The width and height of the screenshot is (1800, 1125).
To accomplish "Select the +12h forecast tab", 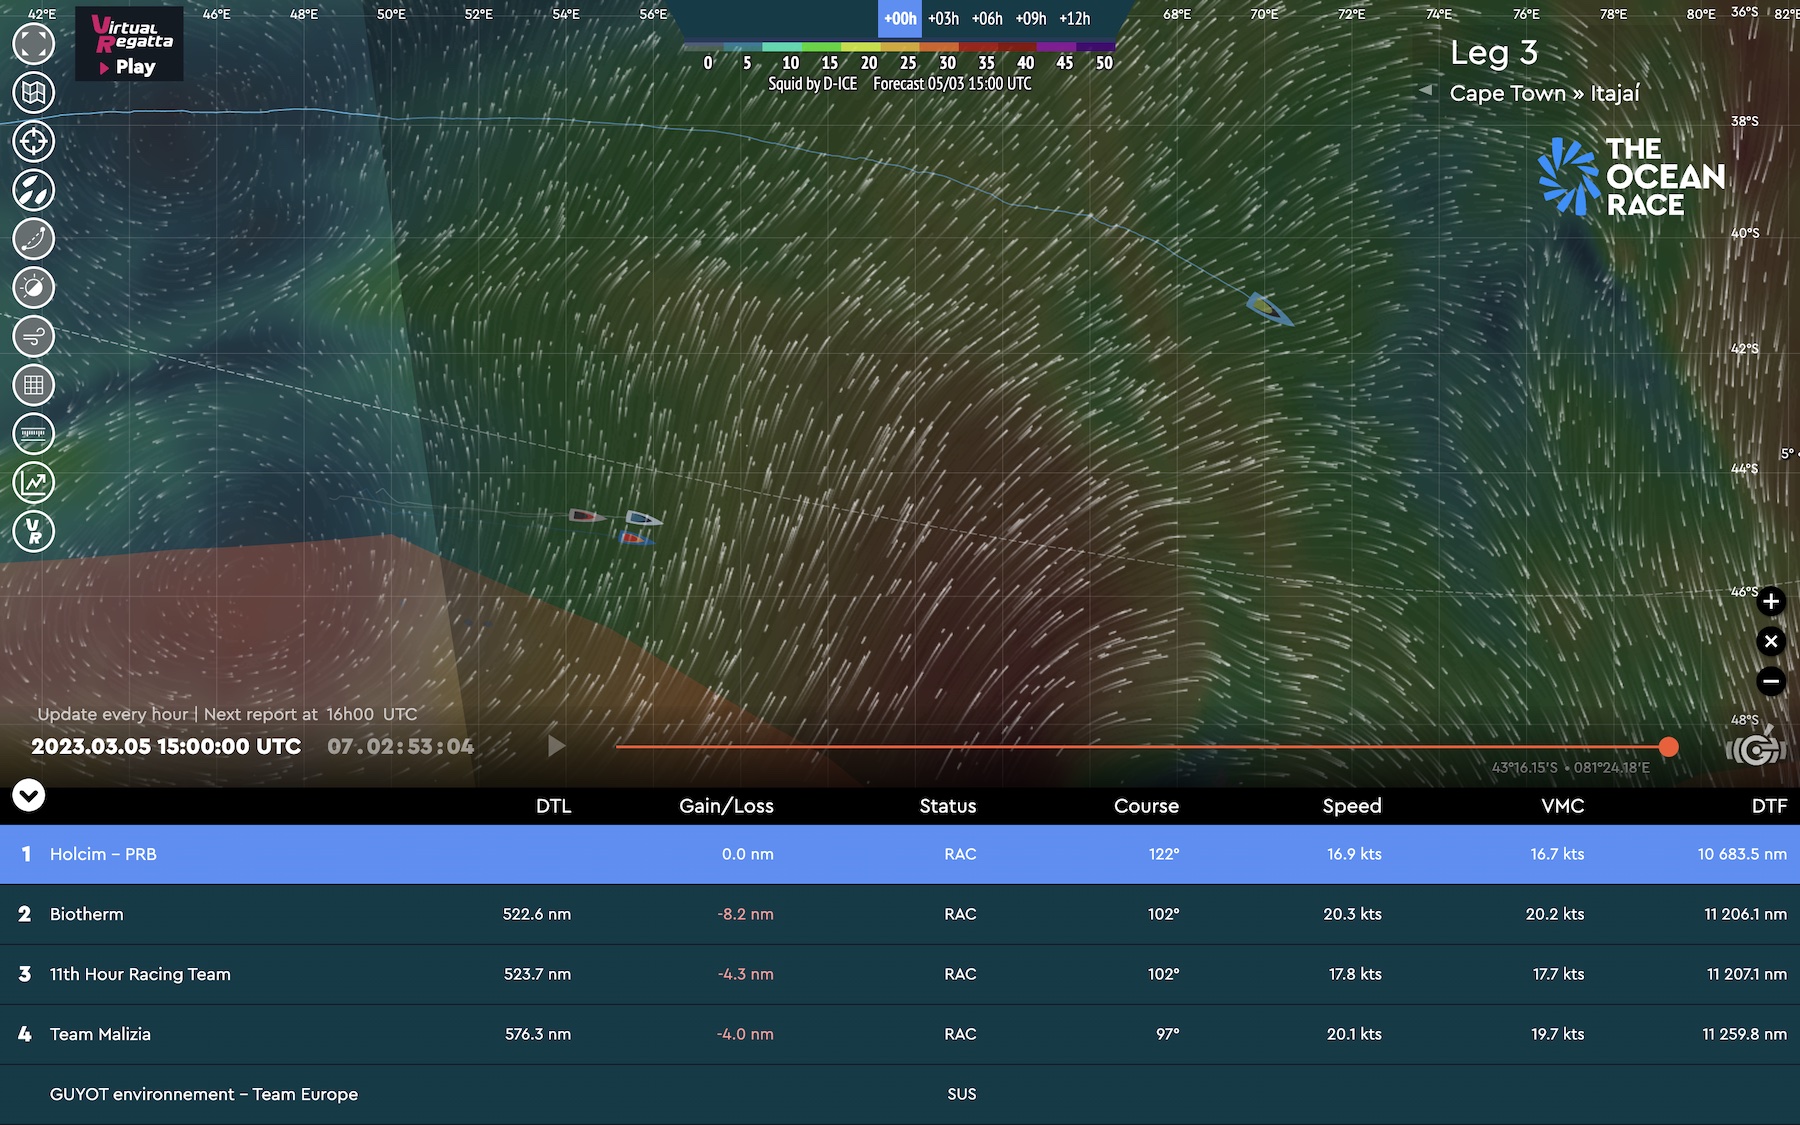I will coord(1075,19).
